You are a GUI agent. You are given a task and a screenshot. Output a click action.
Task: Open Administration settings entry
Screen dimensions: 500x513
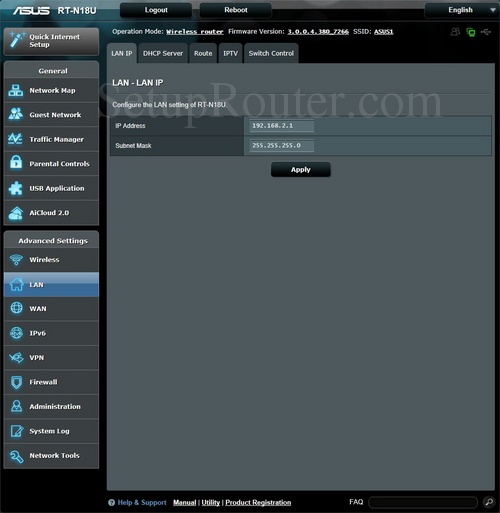[51, 407]
